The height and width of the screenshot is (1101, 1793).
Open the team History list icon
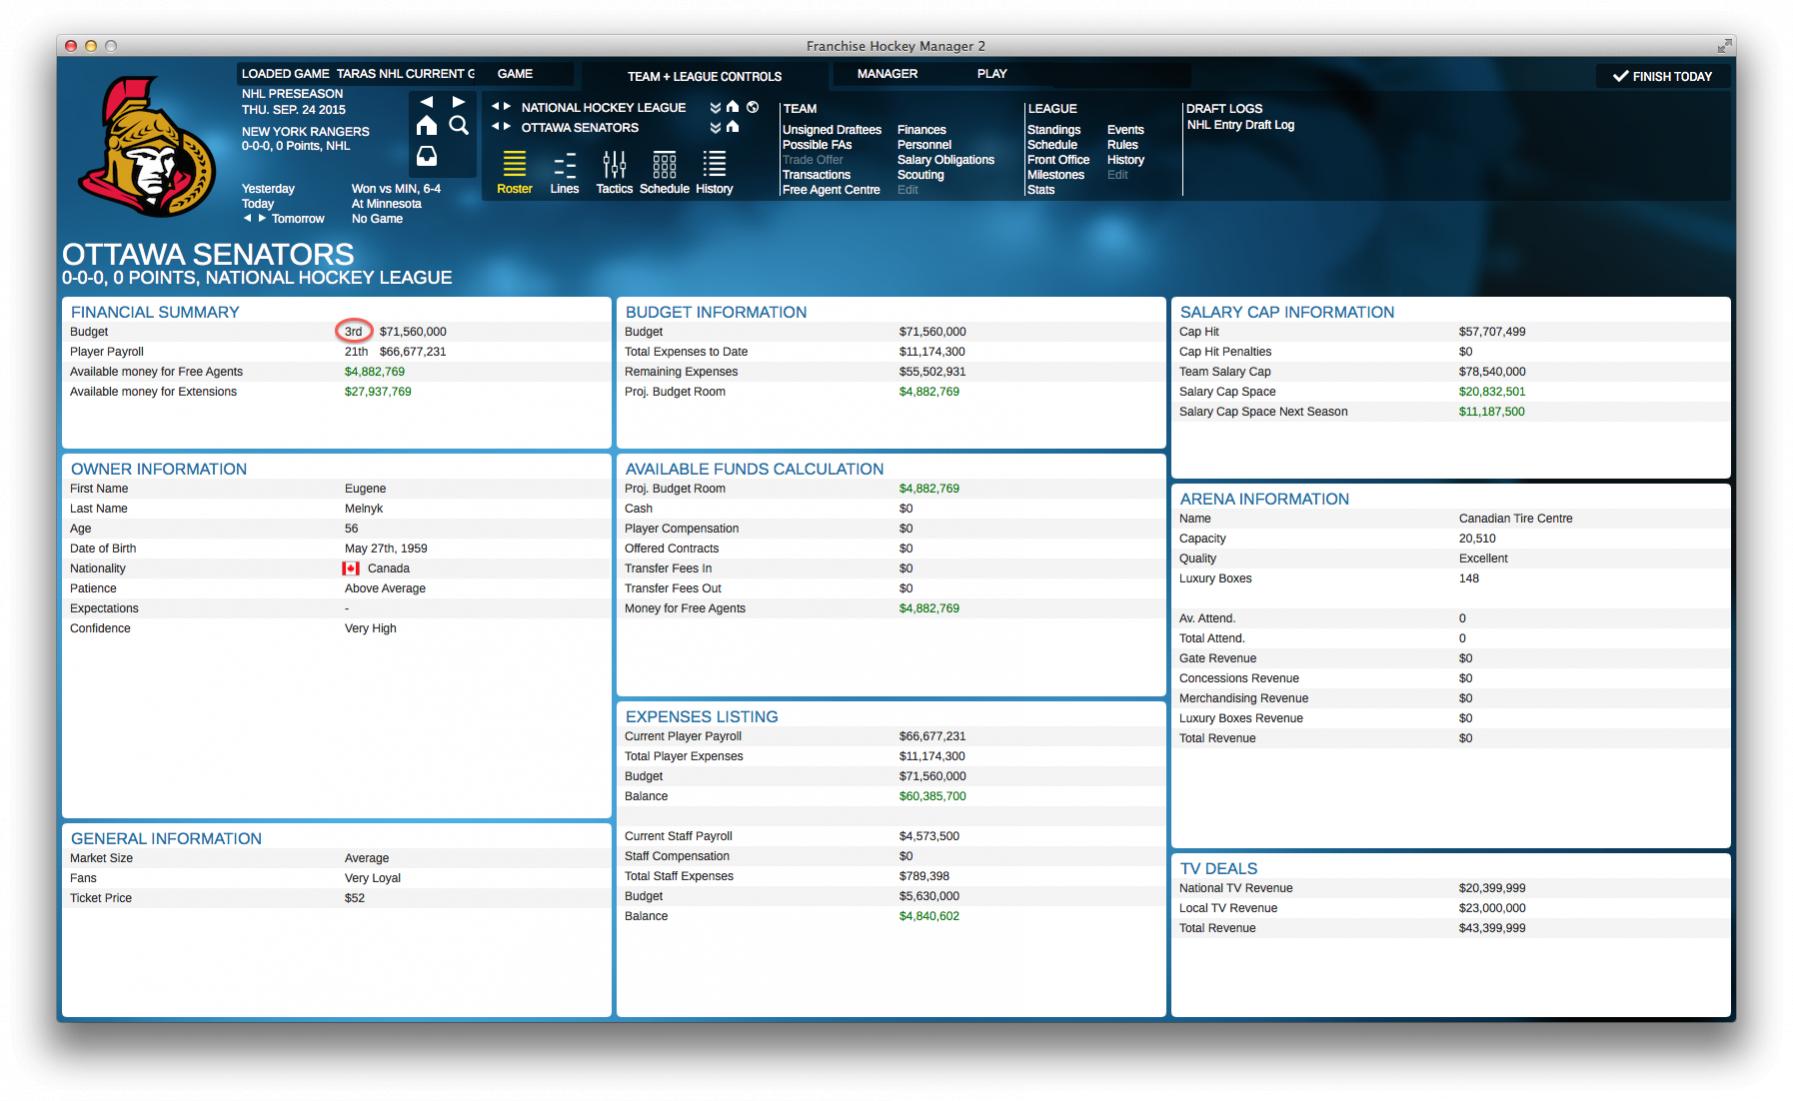tap(714, 165)
